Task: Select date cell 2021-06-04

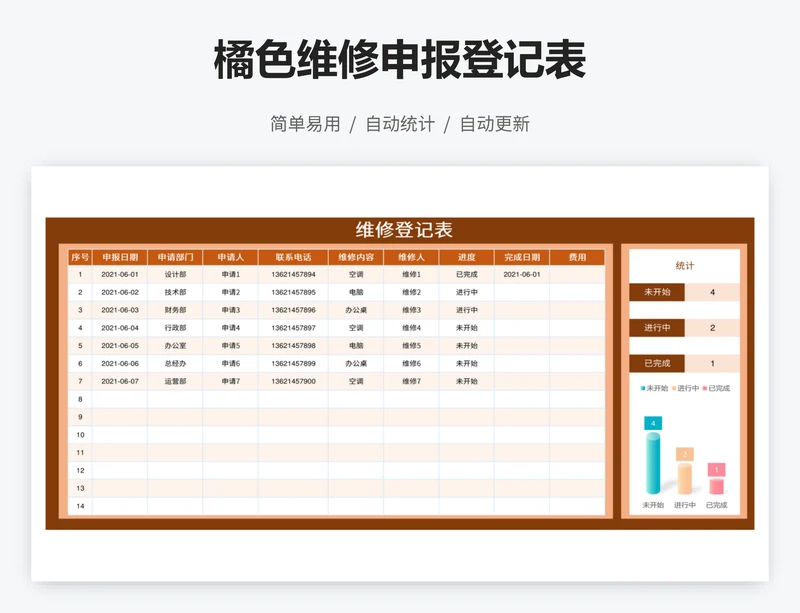Action: coord(120,328)
